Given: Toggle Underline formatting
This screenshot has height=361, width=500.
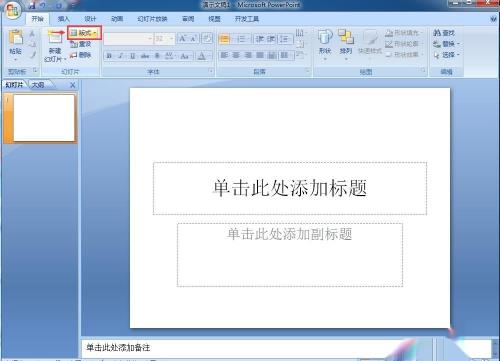Looking at the screenshot, I should pyautogui.click(x=133, y=56).
